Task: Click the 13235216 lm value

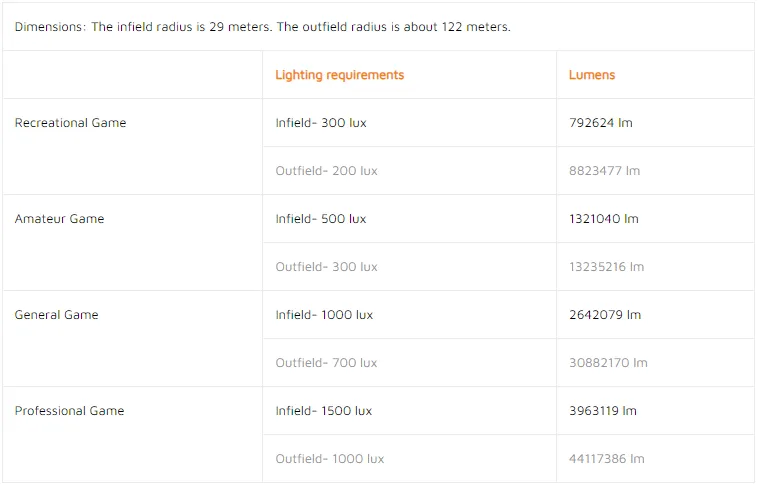Action: point(607,267)
